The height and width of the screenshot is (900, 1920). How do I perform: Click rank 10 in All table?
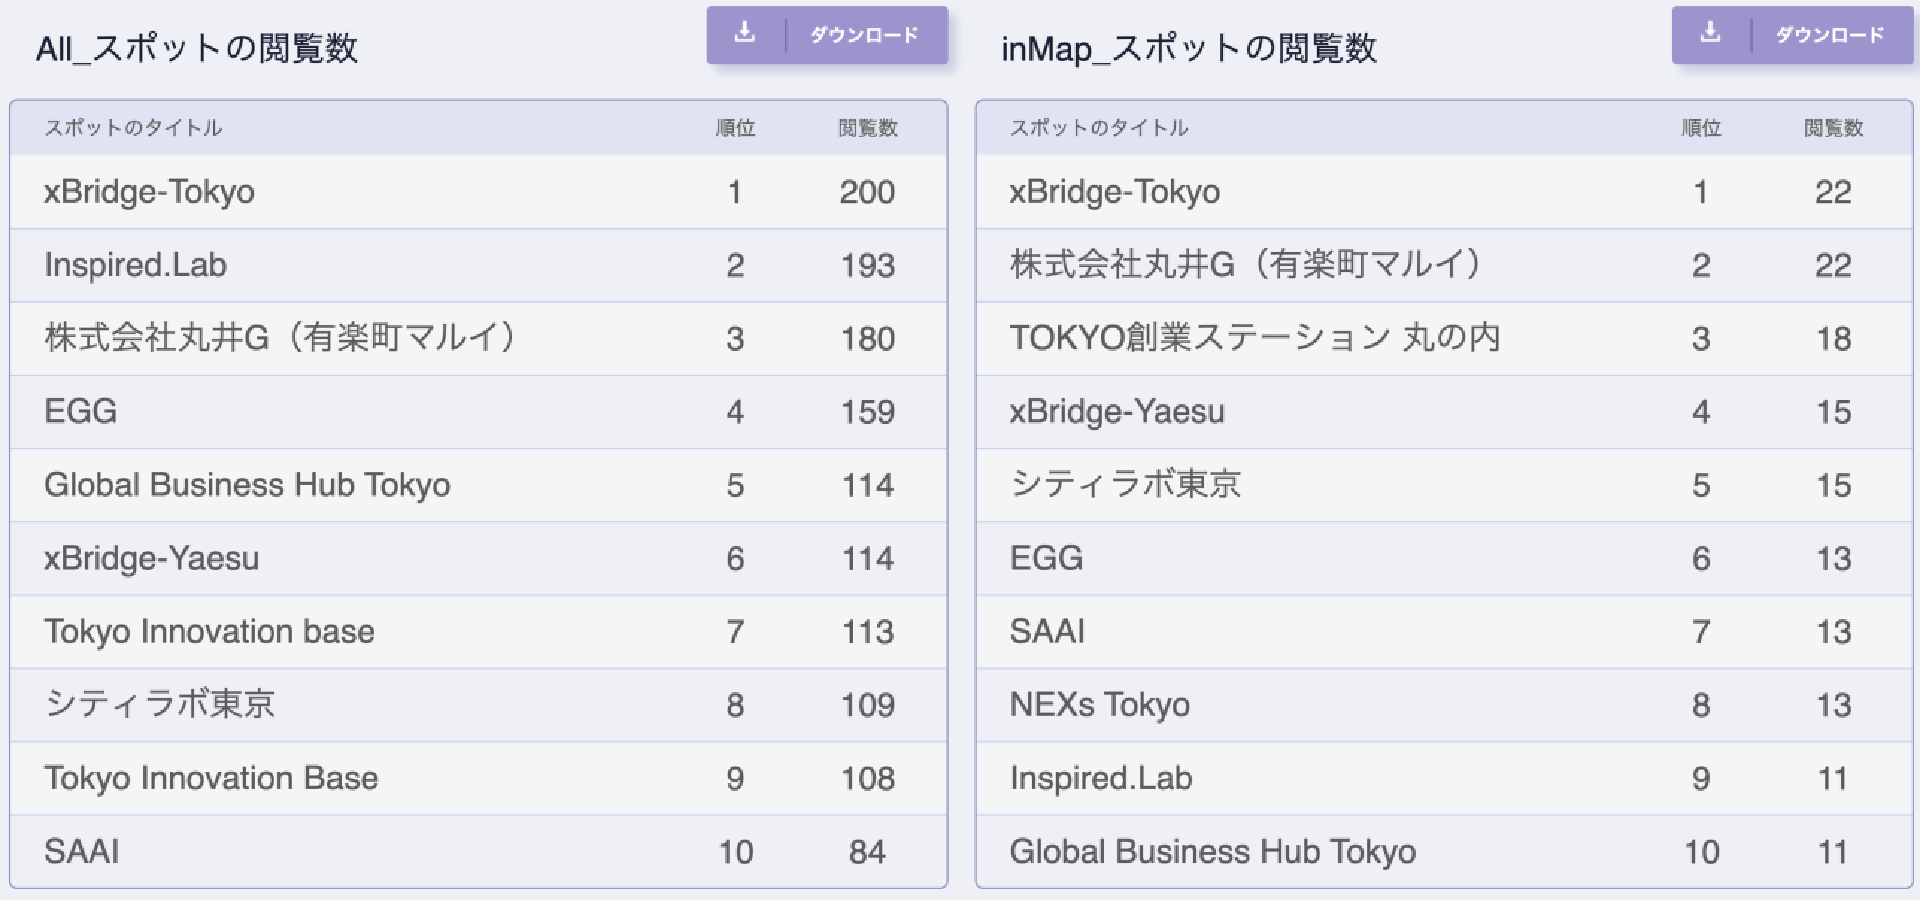click(x=735, y=851)
